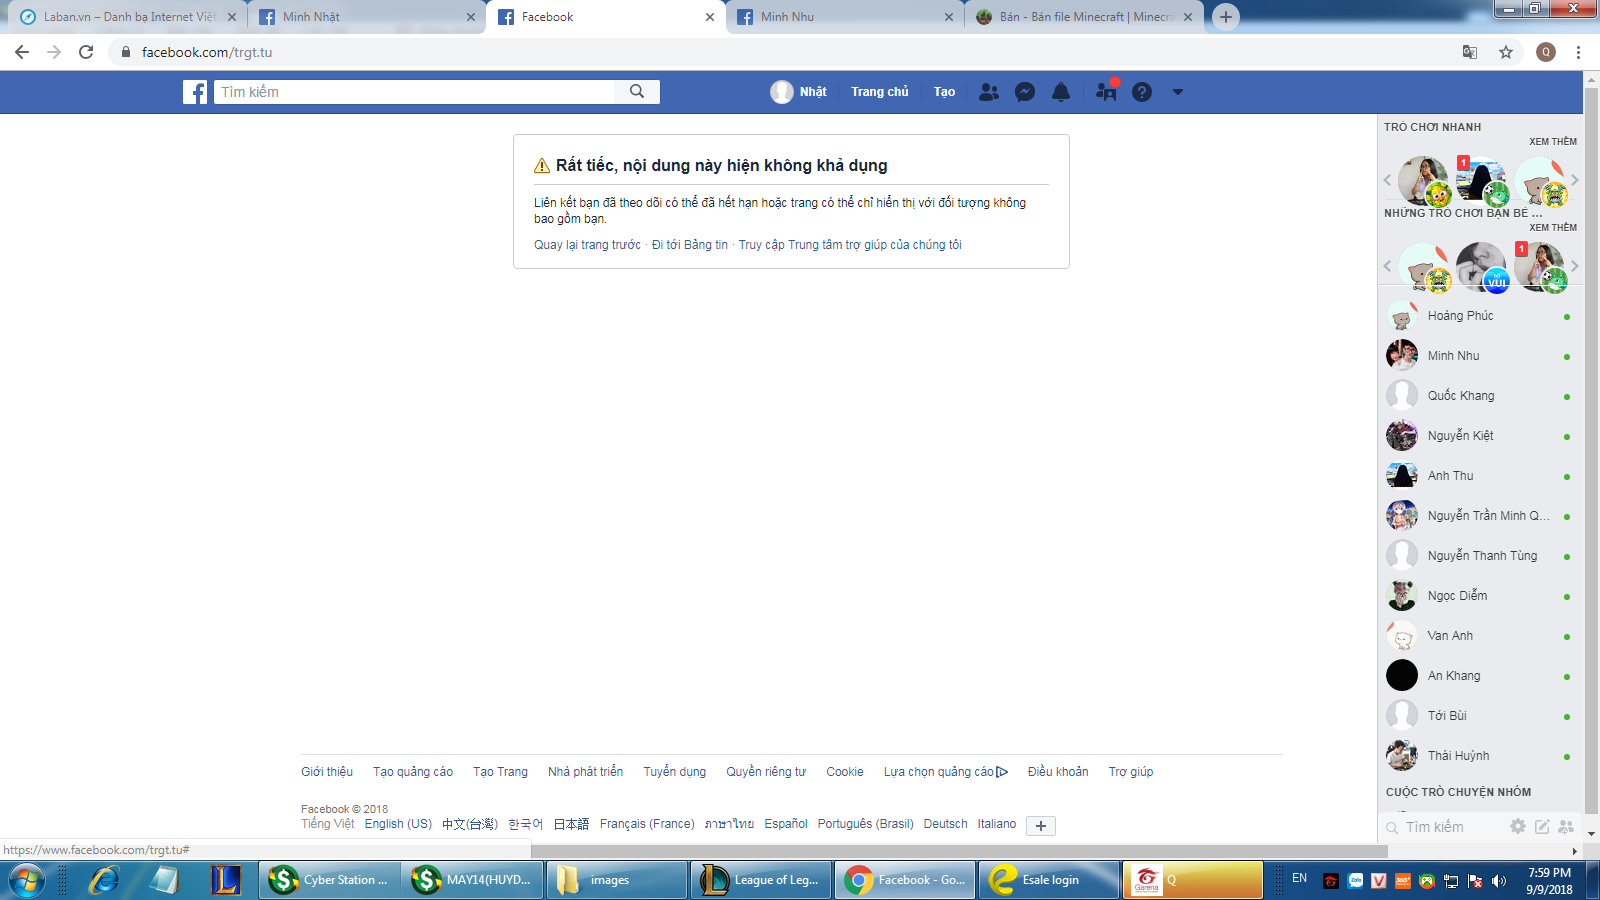The image size is (1600, 900).
Task: Click the taskbar clock showing 7:59 PM
Action: pos(1549,880)
